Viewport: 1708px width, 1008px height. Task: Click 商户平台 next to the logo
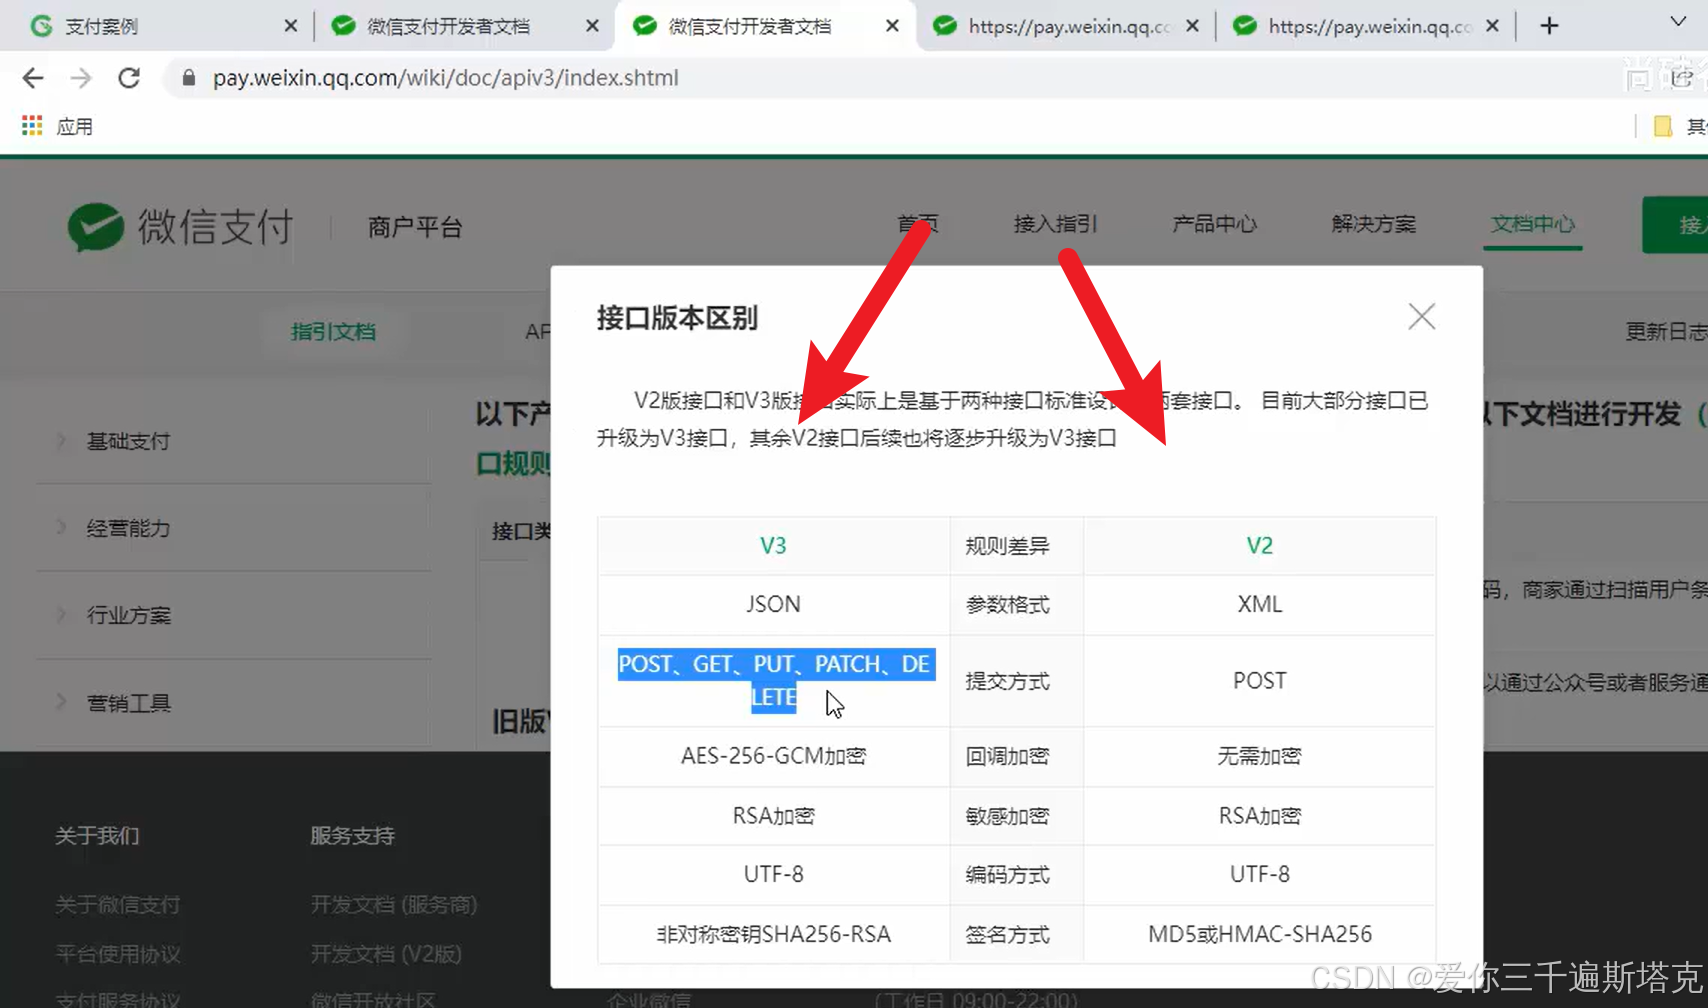coord(415,228)
